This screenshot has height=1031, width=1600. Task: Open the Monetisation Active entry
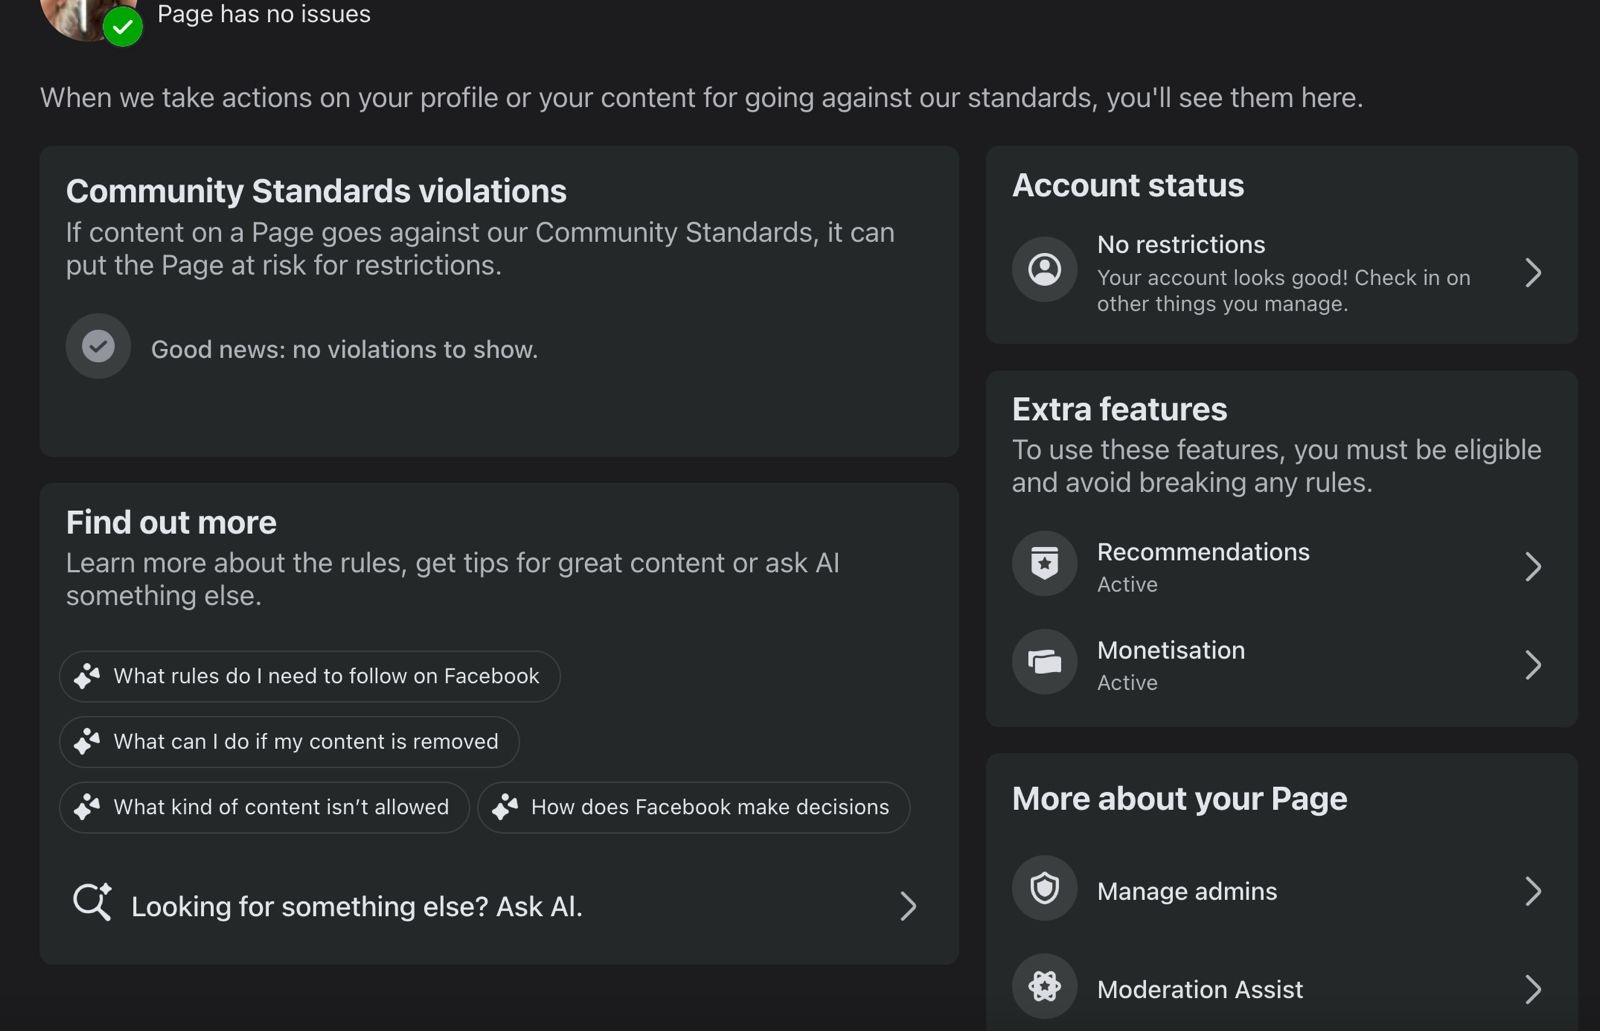tap(1281, 665)
